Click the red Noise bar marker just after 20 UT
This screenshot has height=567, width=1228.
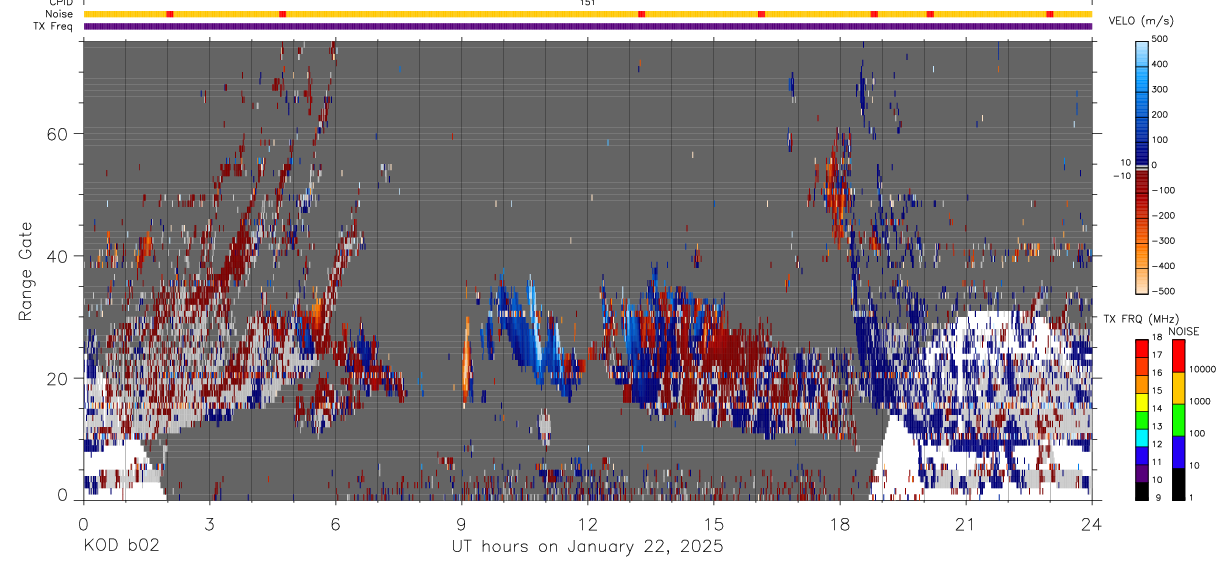click(x=930, y=14)
